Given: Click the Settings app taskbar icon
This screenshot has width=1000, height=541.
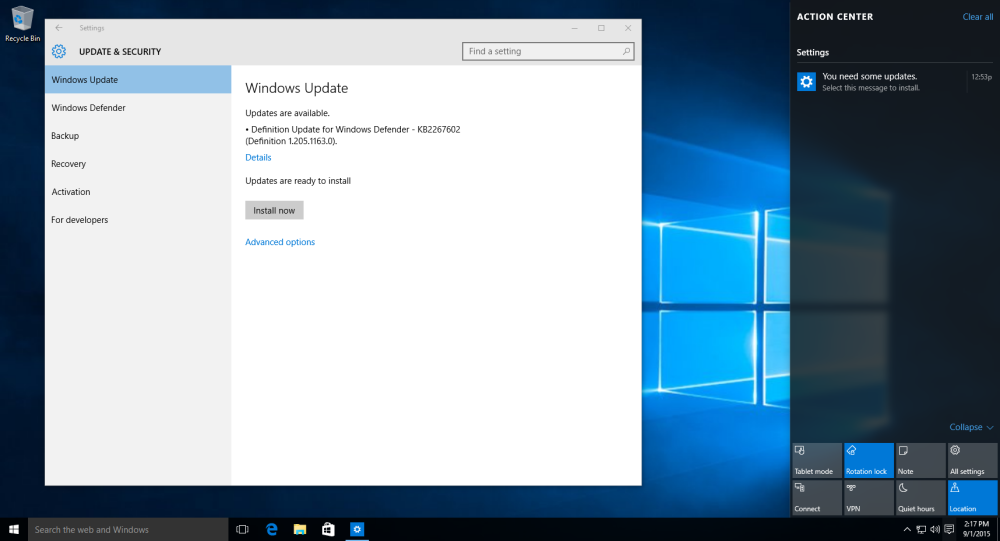Looking at the screenshot, I should click(357, 530).
